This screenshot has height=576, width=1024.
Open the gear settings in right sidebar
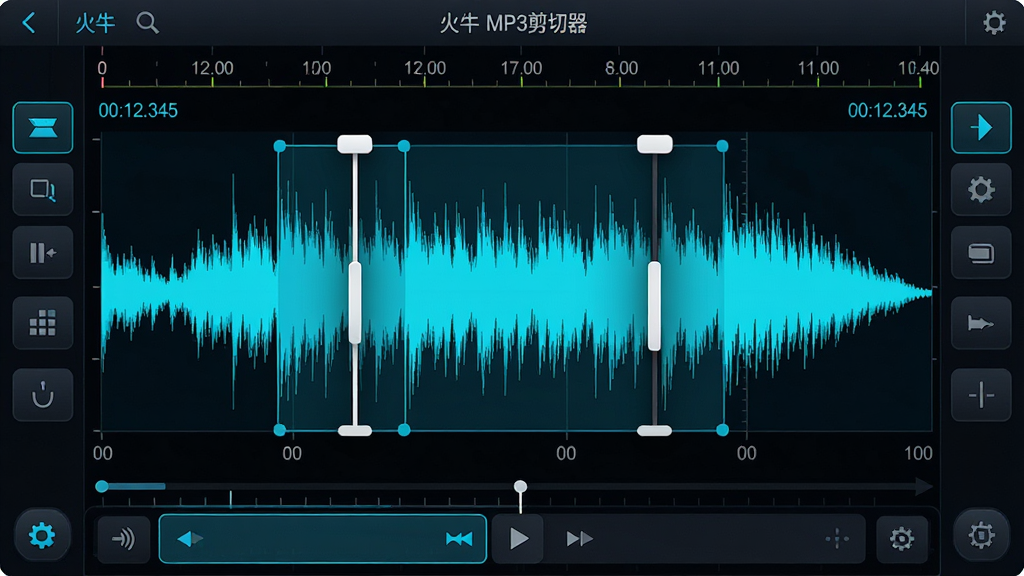tap(981, 190)
